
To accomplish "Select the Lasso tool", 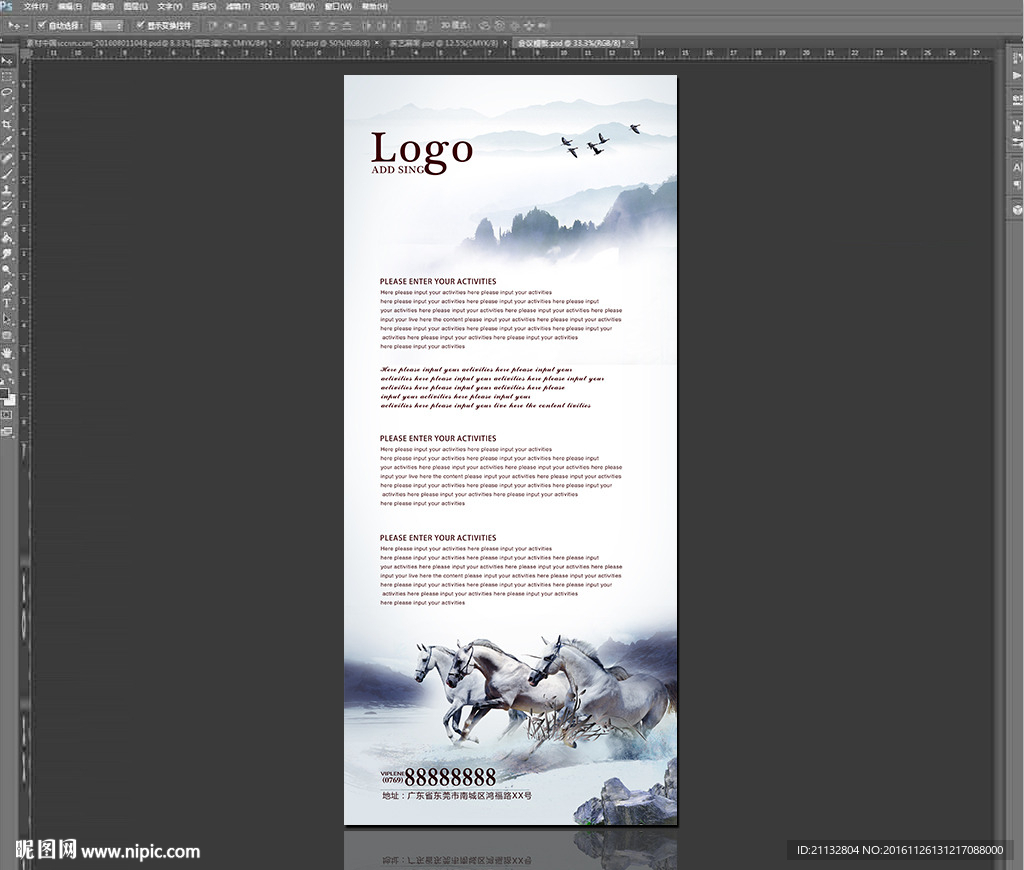I will point(7,92).
